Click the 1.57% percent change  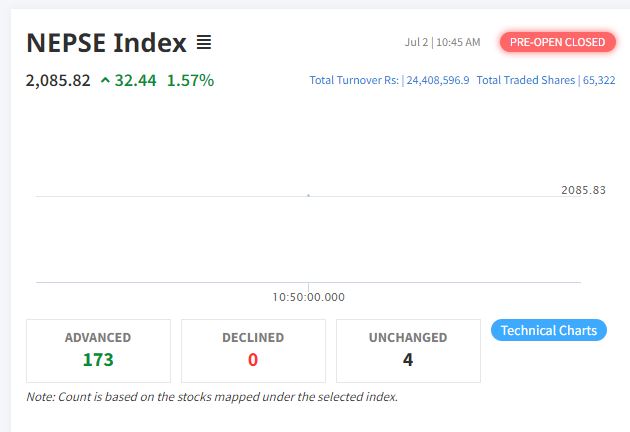click(190, 80)
